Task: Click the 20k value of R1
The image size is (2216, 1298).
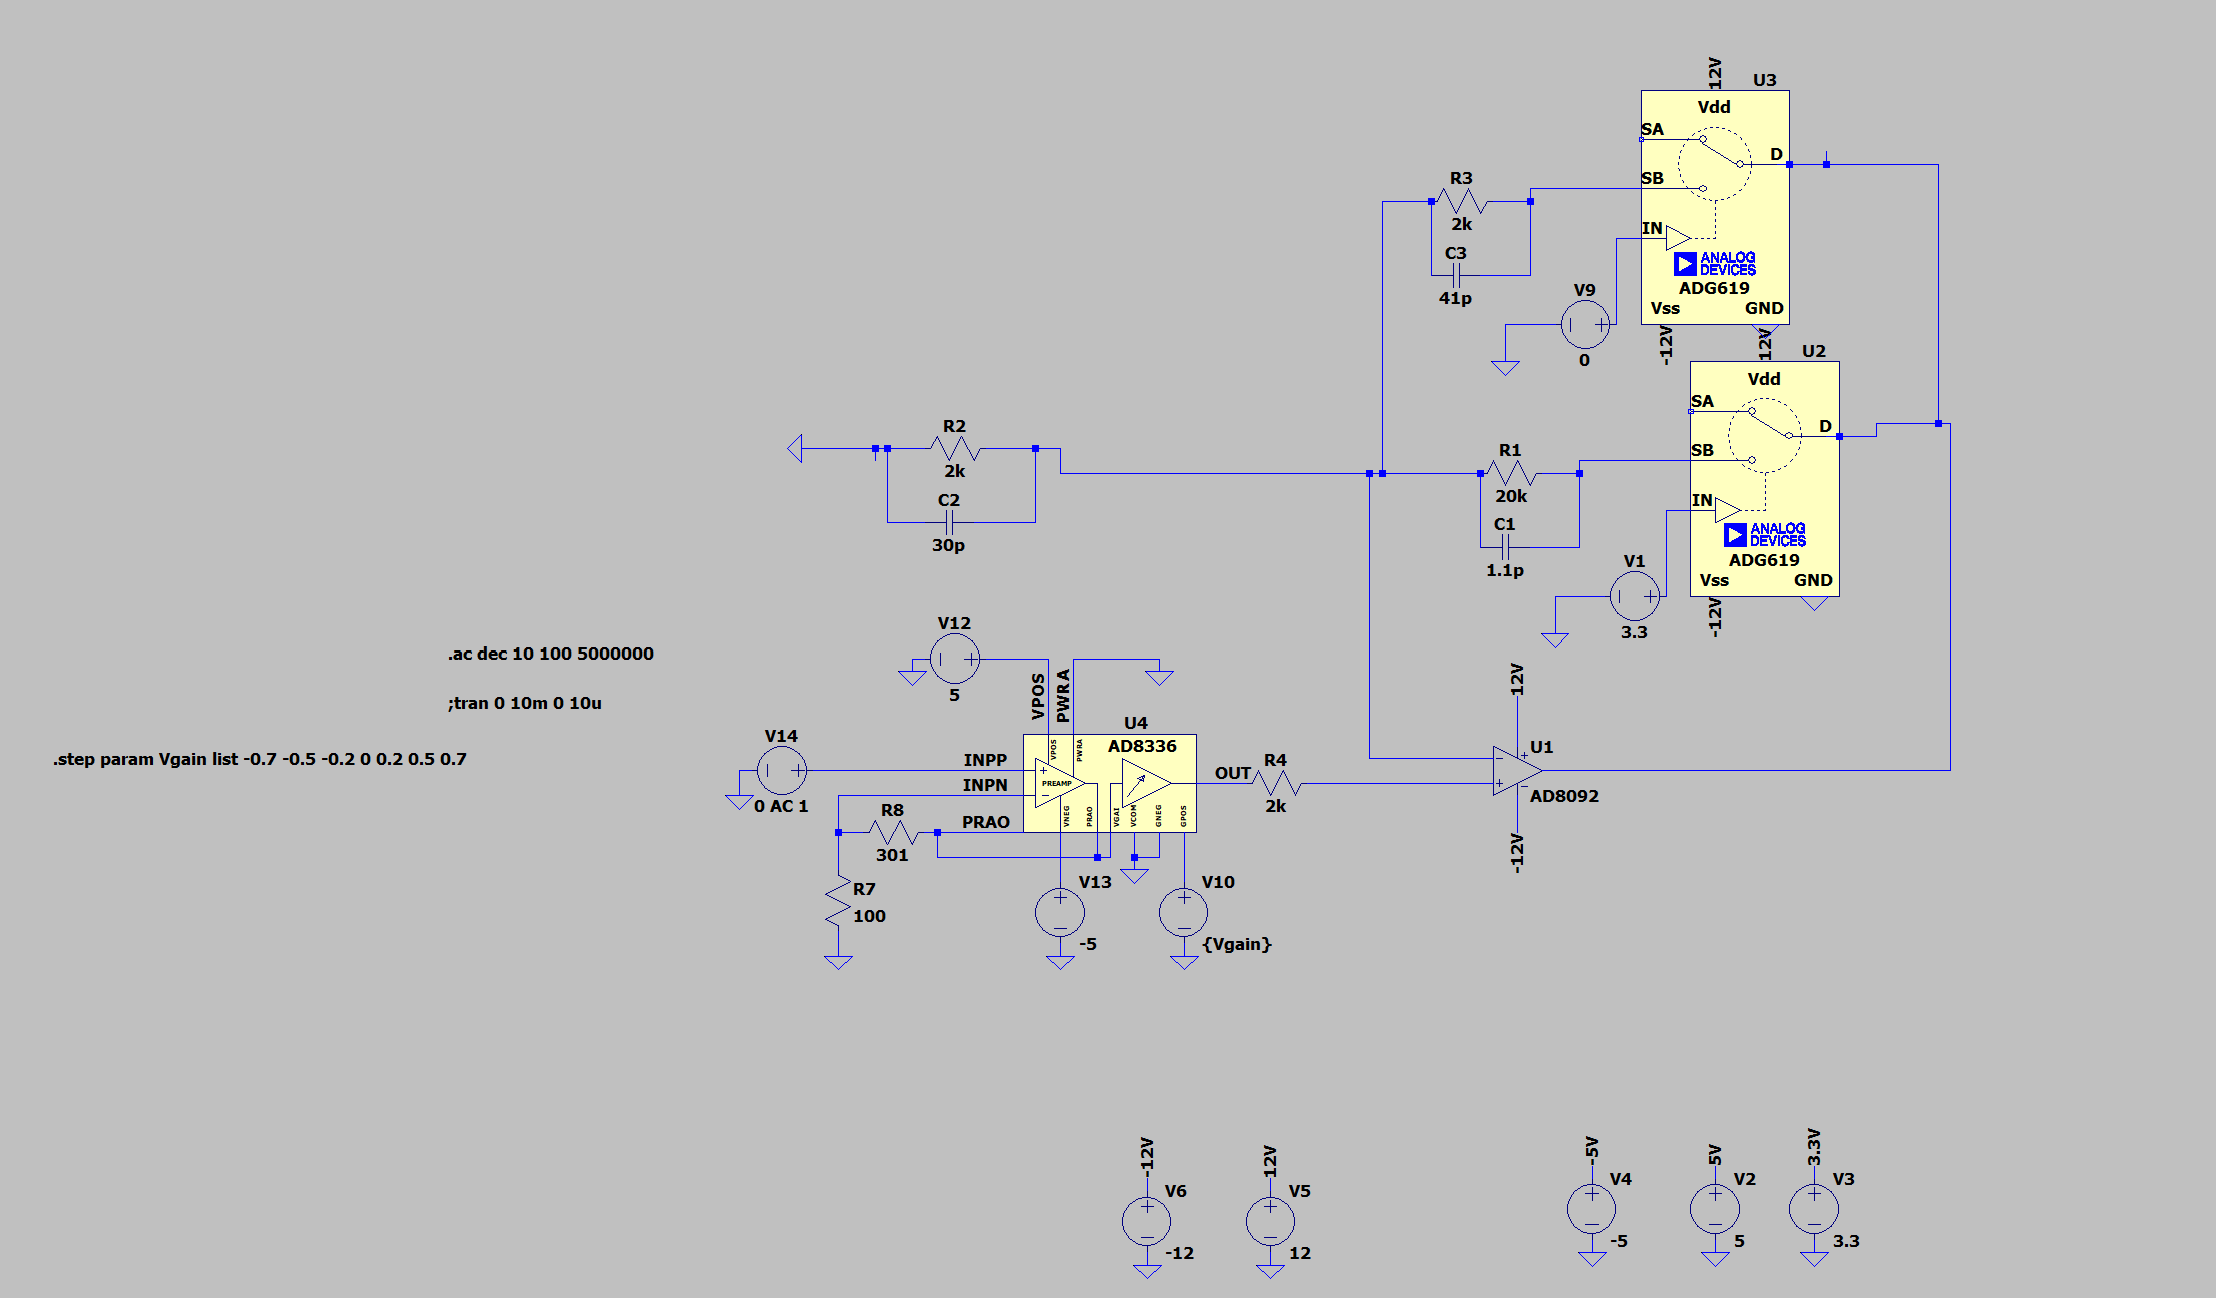Action: tap(1511, 496)
